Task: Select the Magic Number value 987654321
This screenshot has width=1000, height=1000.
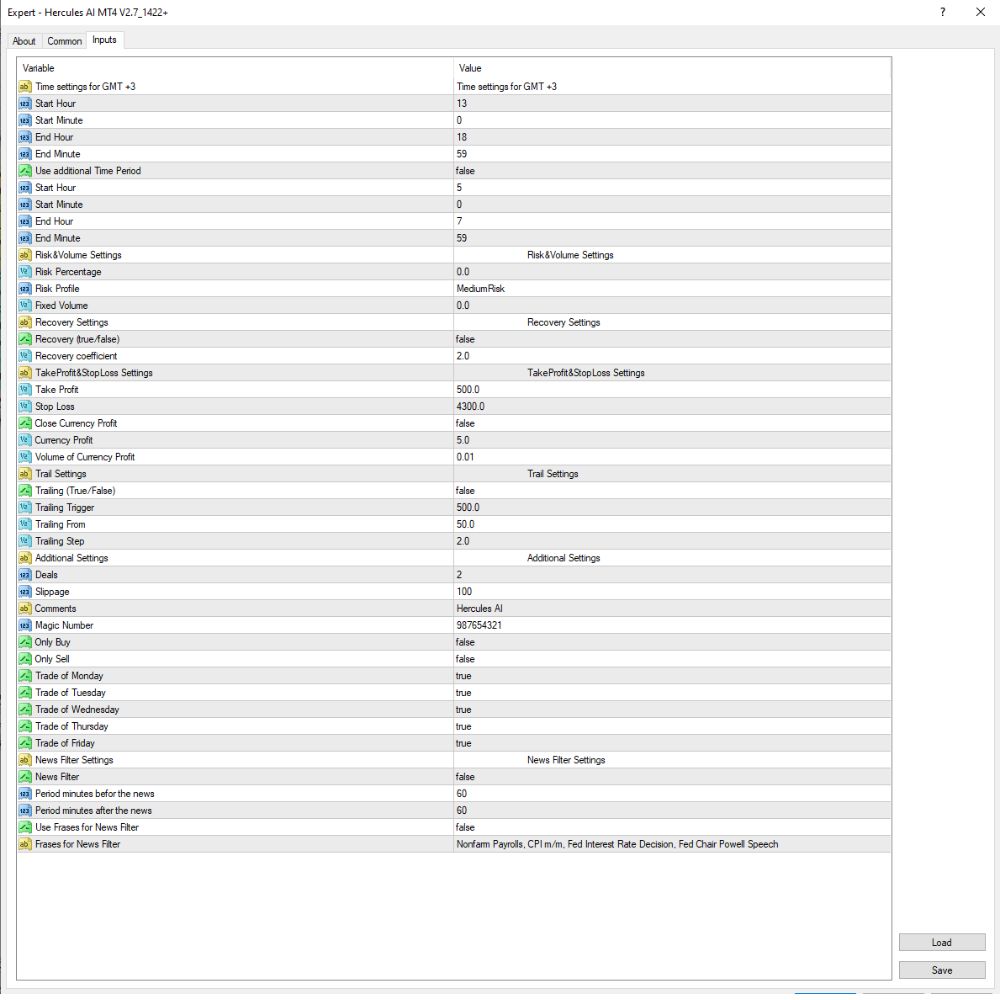Action: point(479,626)
